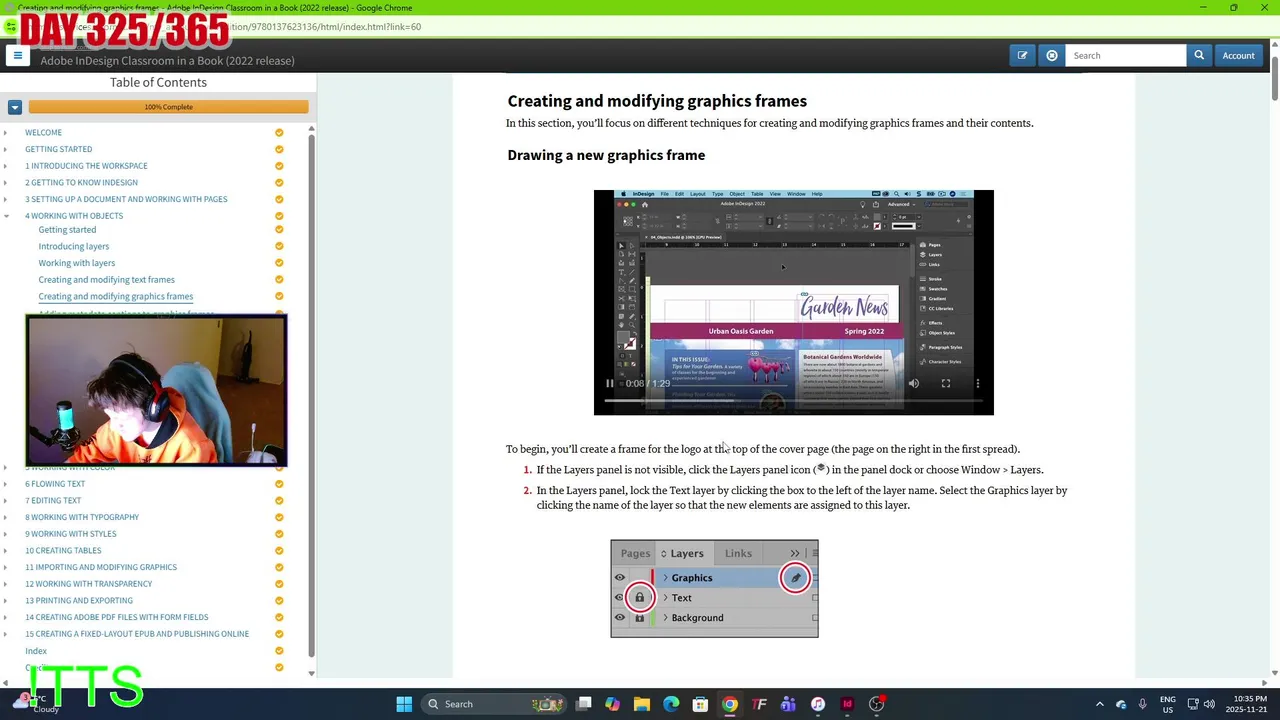The width and height of the screenshot is (1280, 720).
Task: Toggle completion check for Index
Action: pos(279,651)
